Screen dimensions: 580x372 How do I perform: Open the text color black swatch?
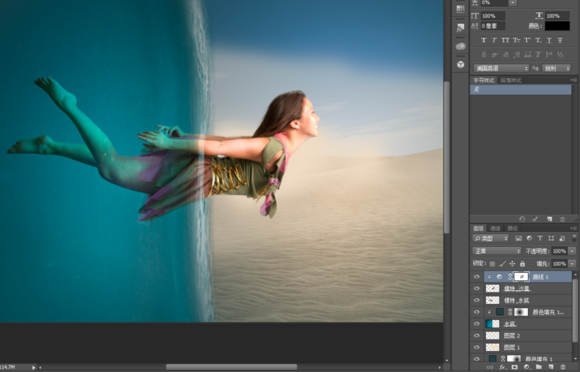(x=557, y=26)
